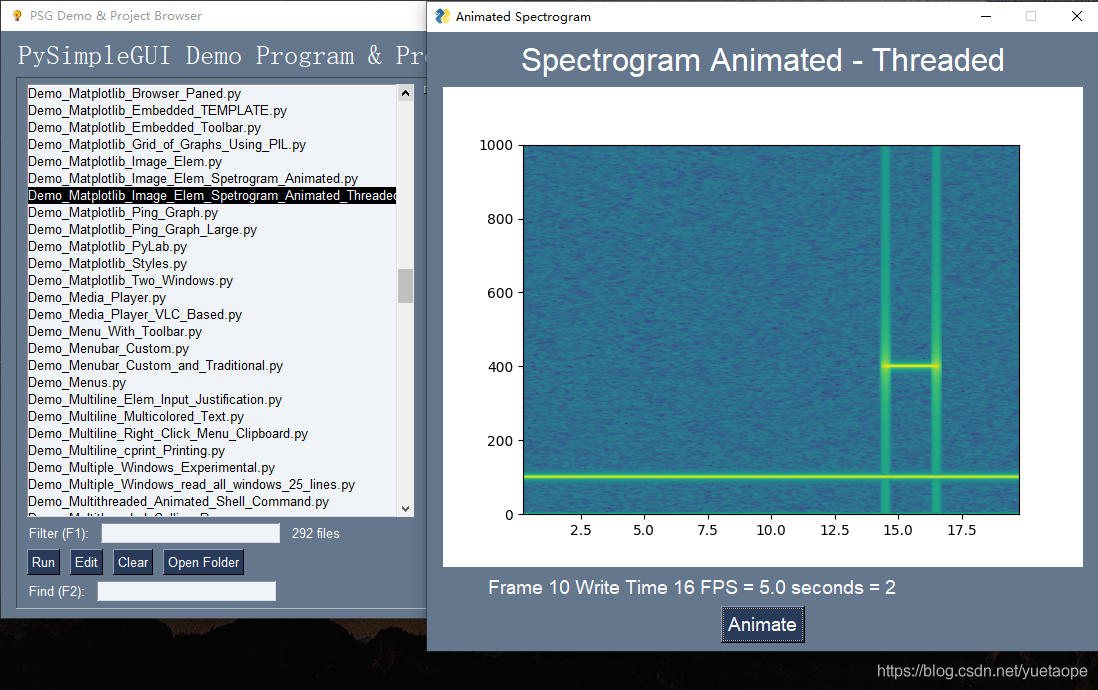This screenshot has width=1098, height=690.
Task: Select Demo_Matplotlib_Embedded_Toolbar.py
Action: (x=211, y=127)
